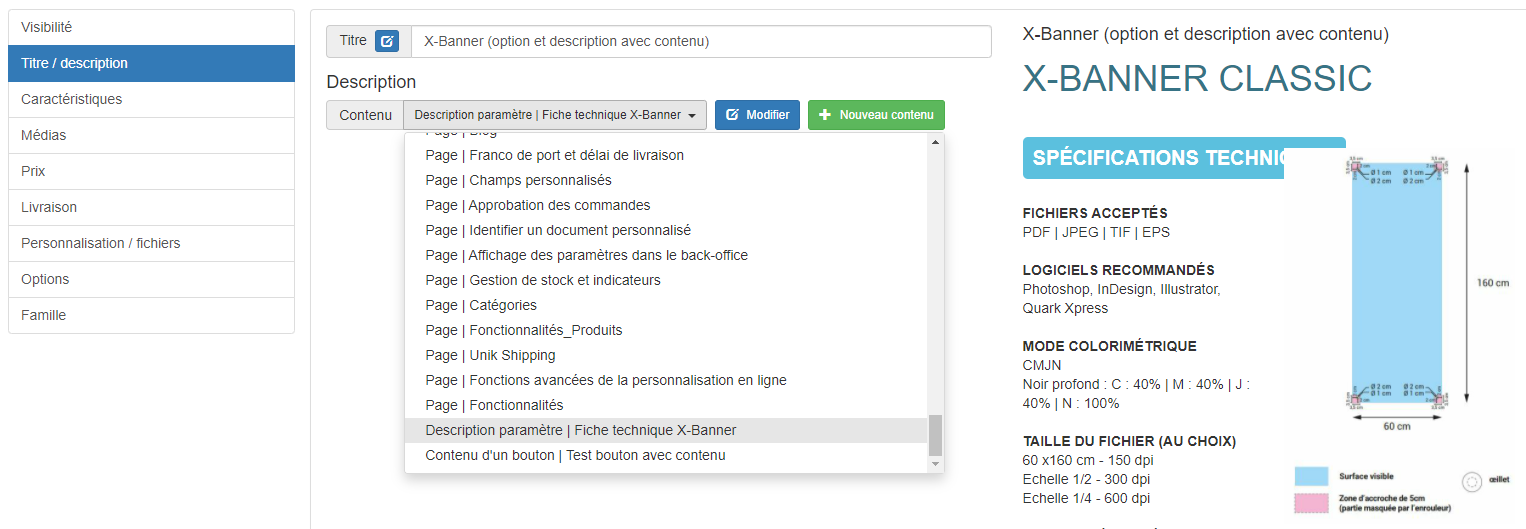Open the Personnalisation / fichiers section
The height and width of the screenshot is (529, 1526).
[151, 243]
